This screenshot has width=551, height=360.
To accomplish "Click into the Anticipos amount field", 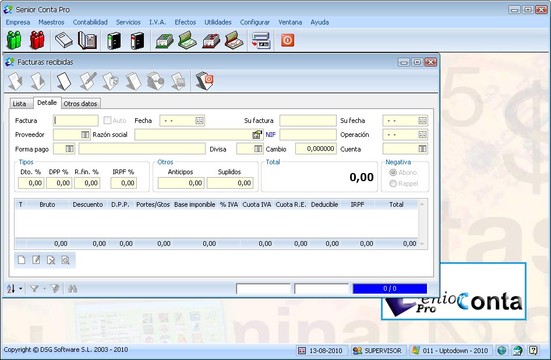I will click(x=181, y=183).
